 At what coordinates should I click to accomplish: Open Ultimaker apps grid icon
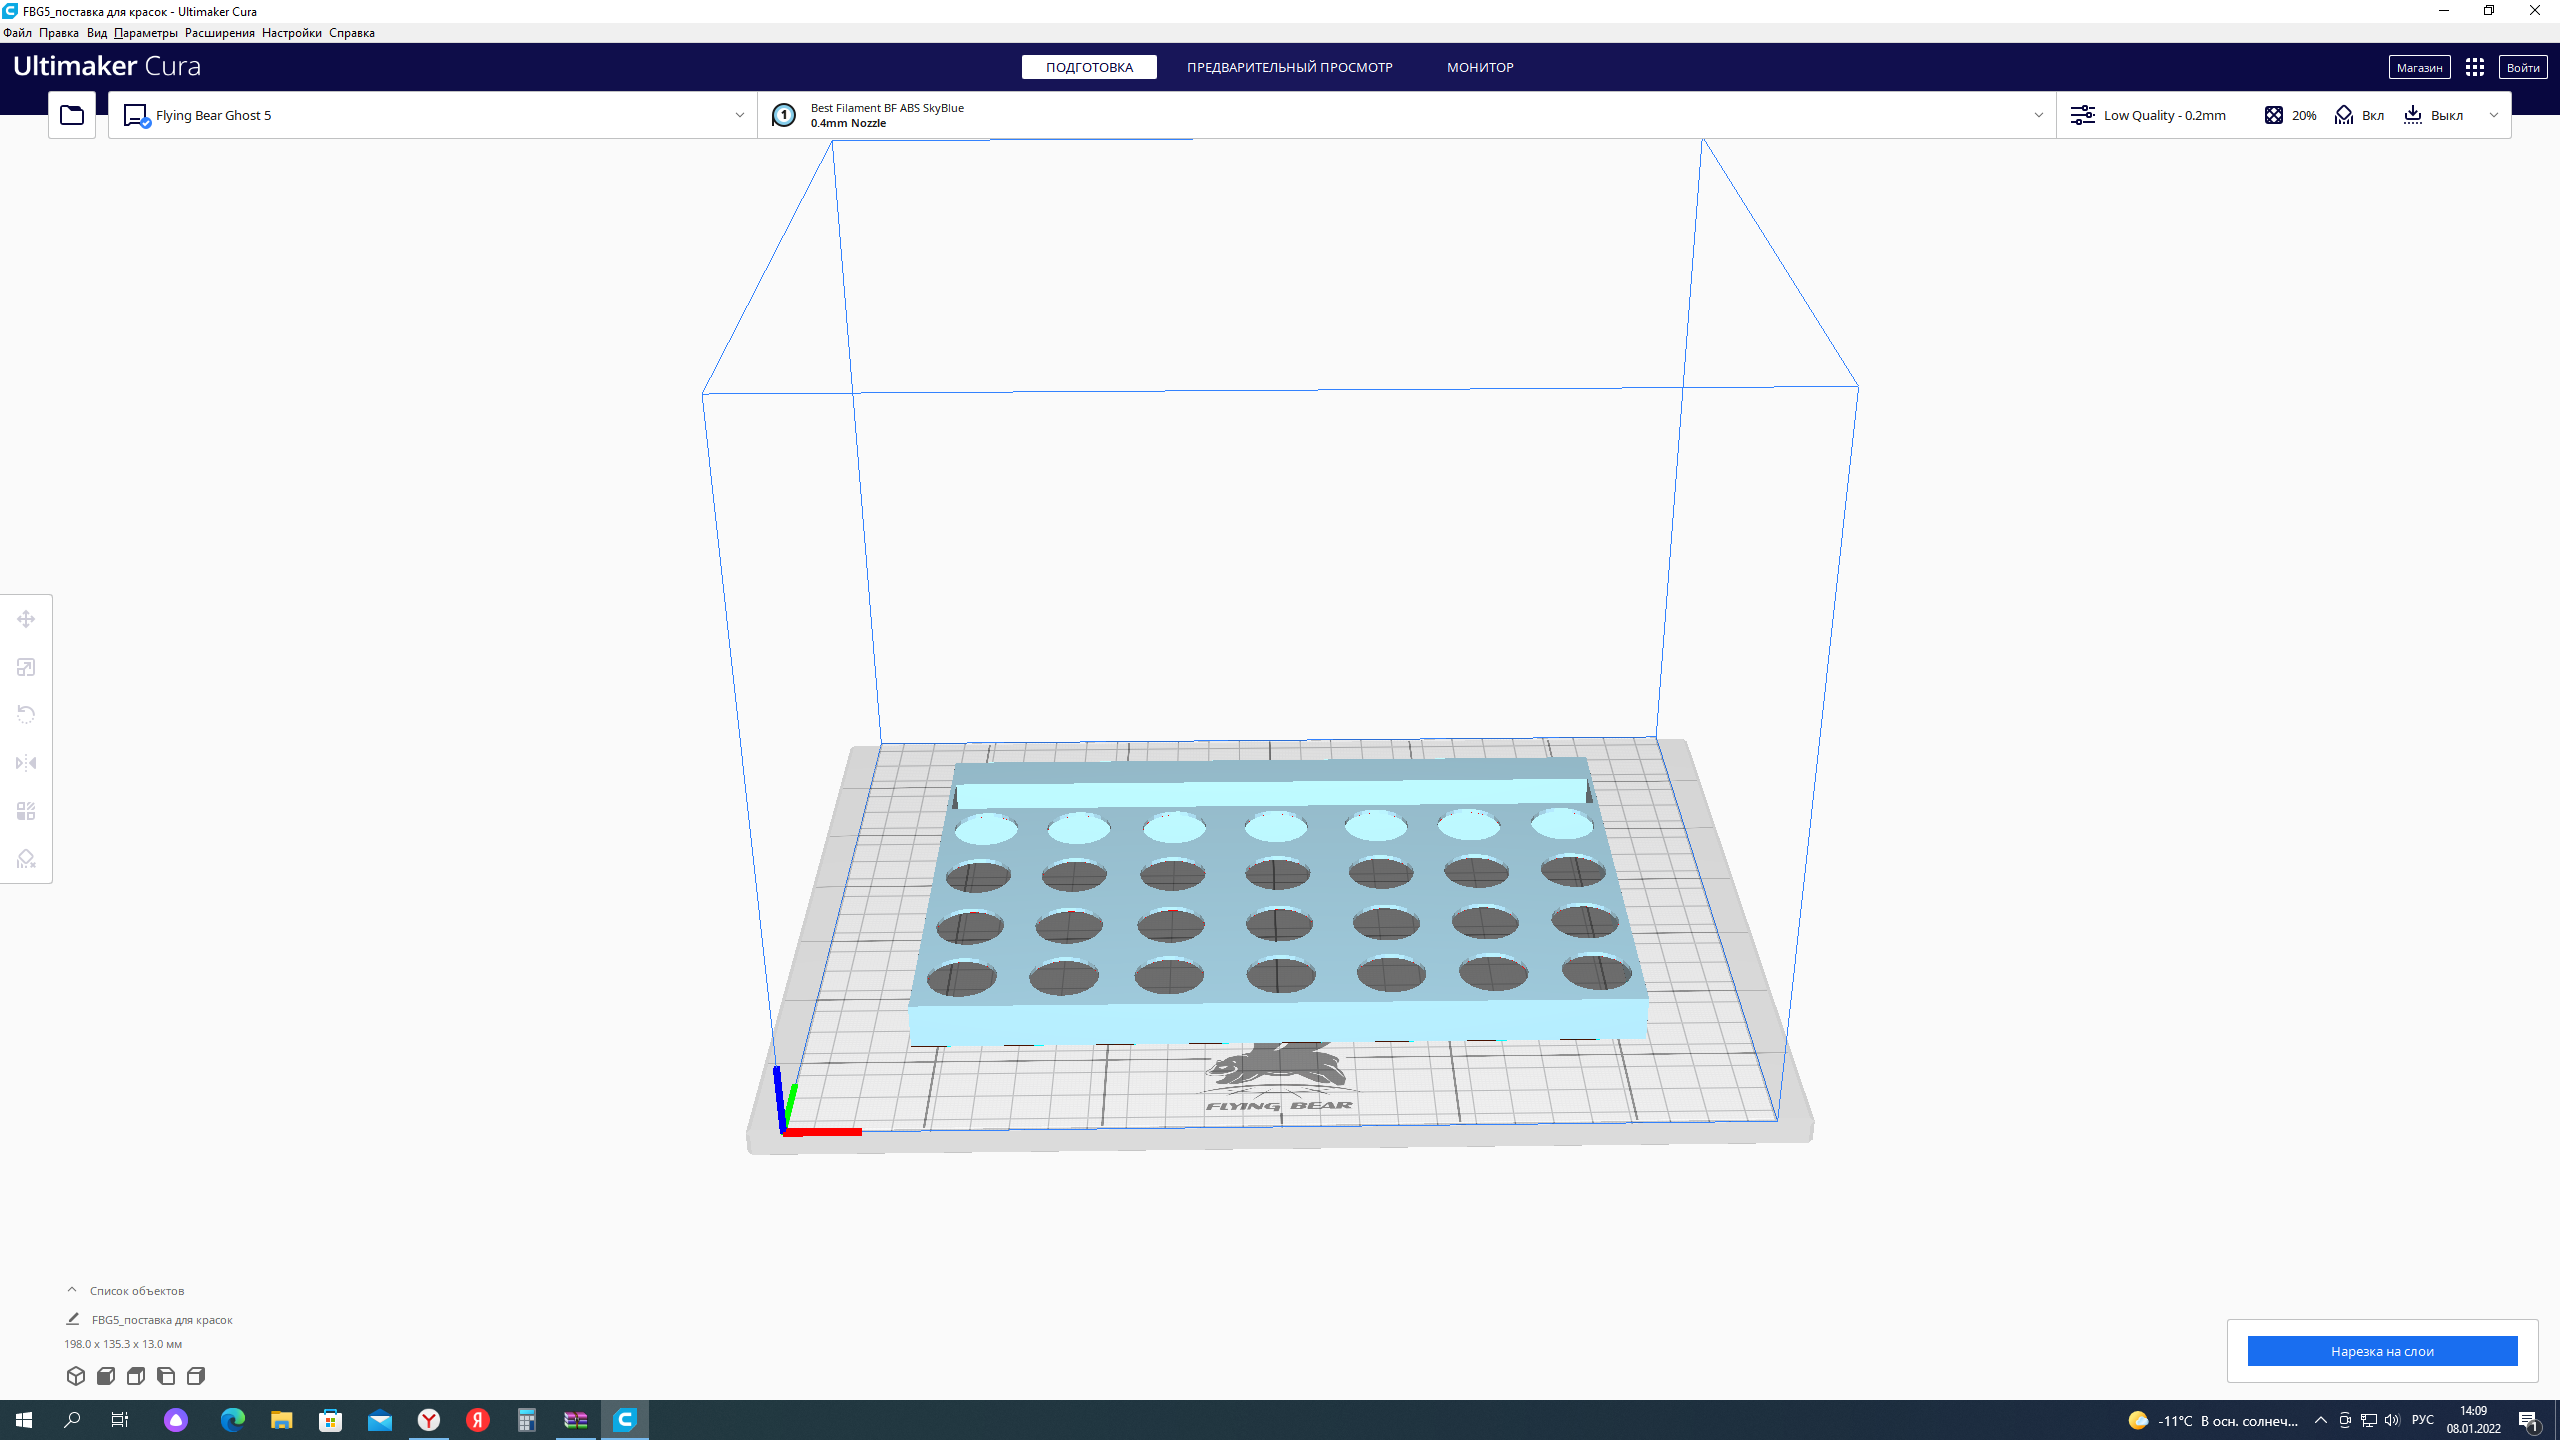(2475, 67)
